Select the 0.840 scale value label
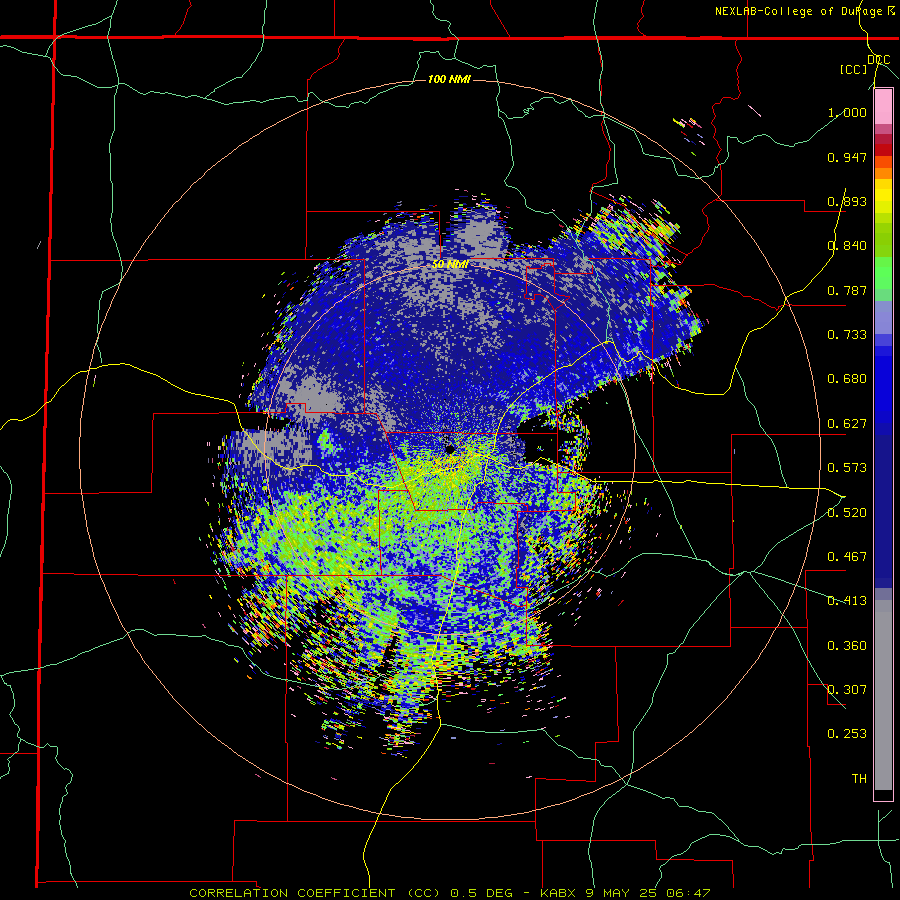Screen dimensions: 900x900 pos(847,246)
